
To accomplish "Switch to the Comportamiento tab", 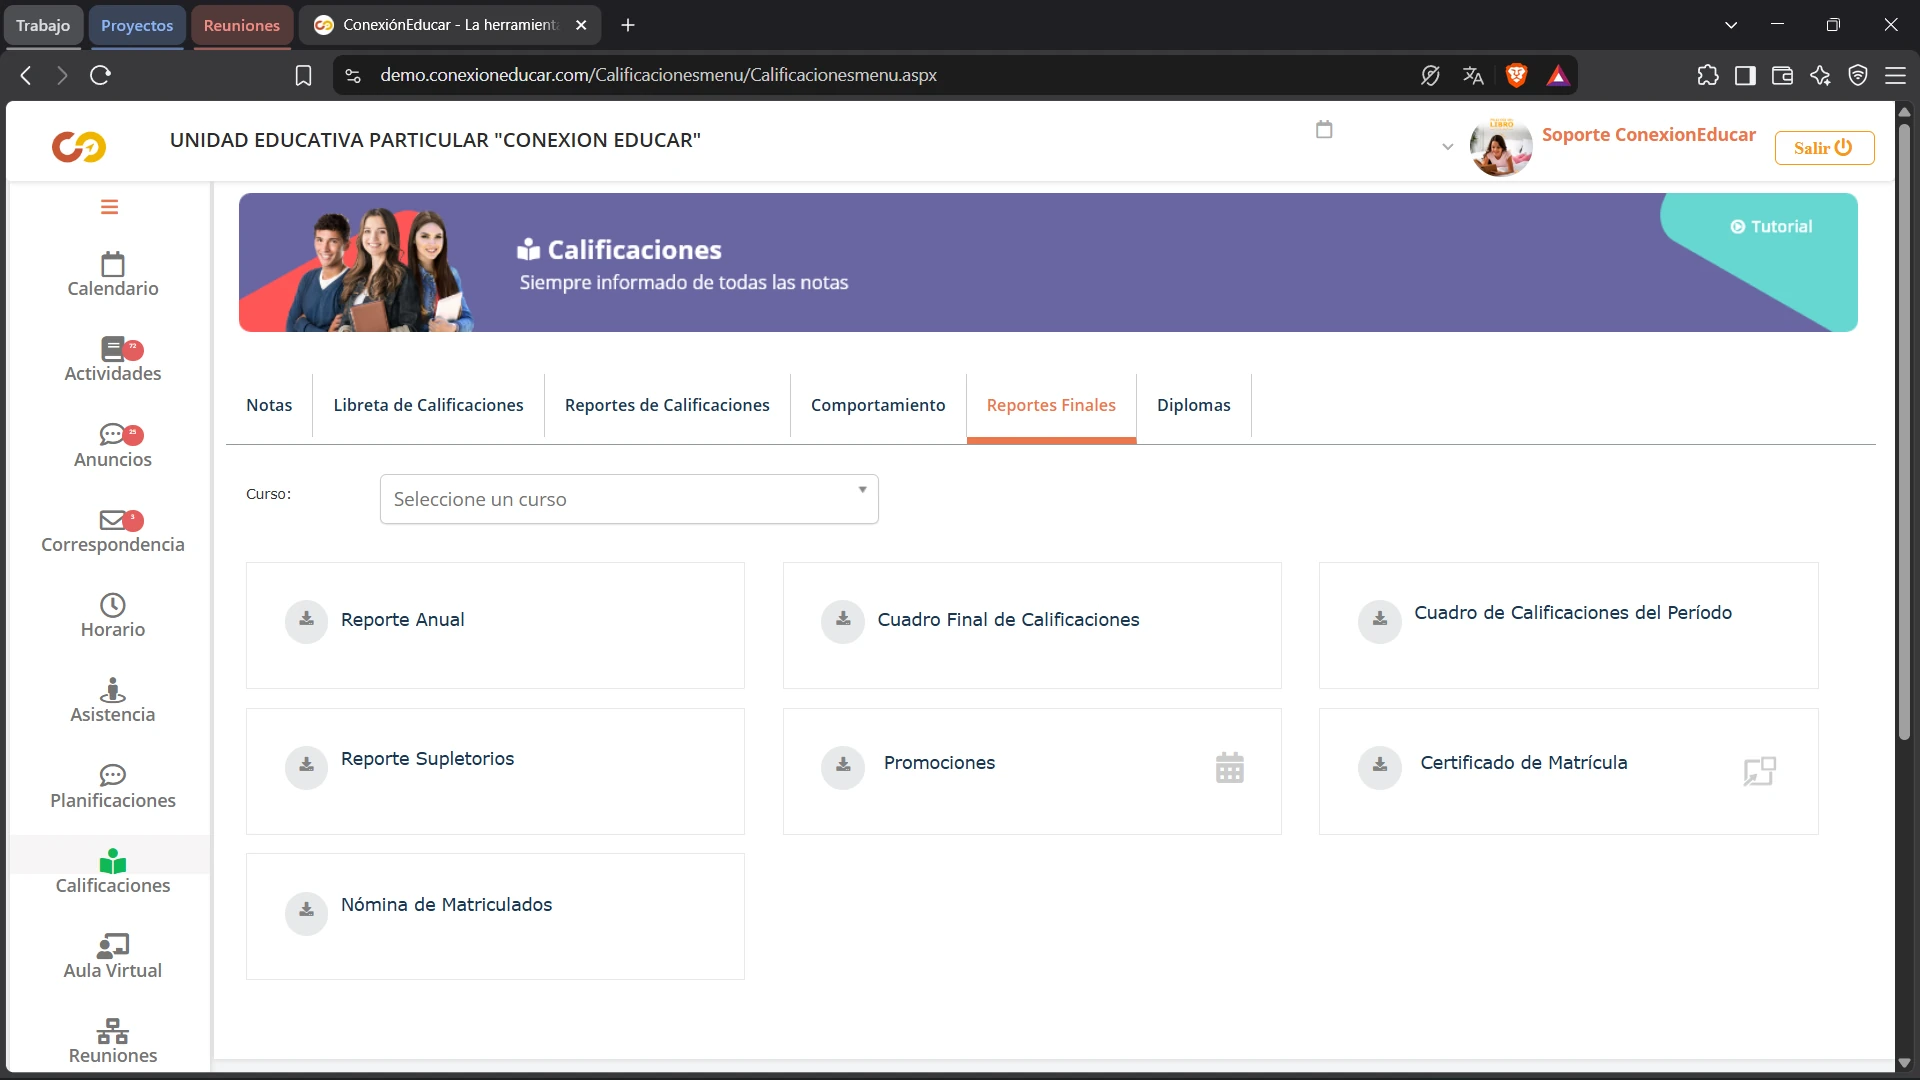I will (878, 405).
